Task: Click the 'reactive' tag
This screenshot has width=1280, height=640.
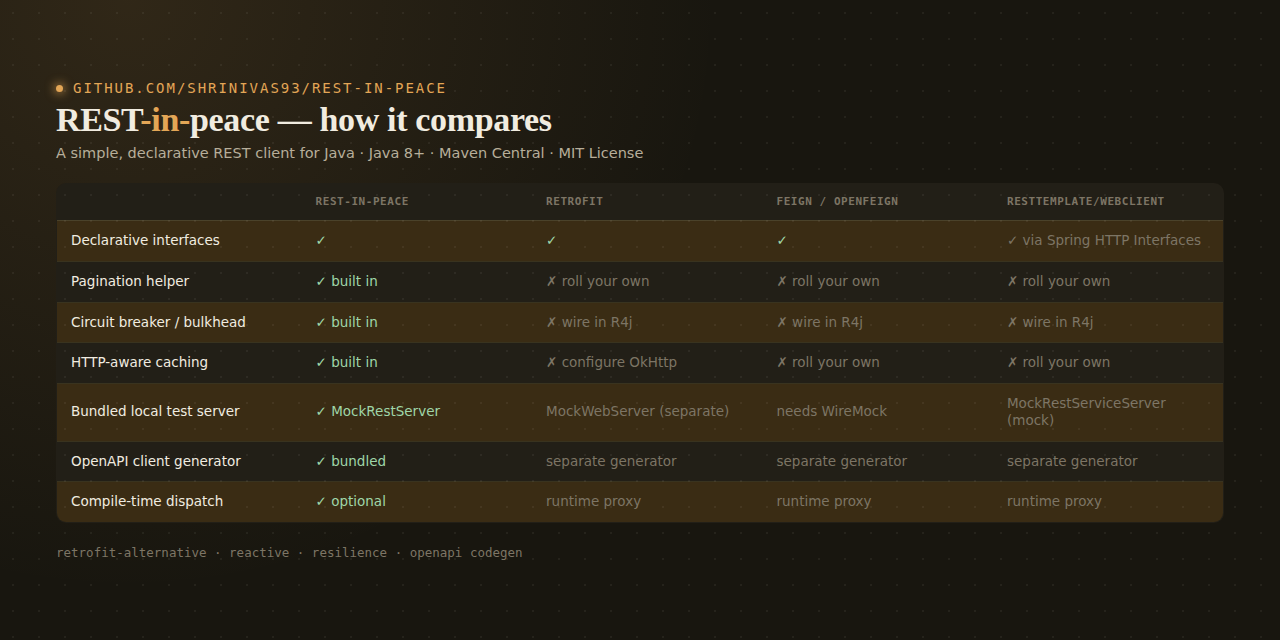Action: tap(259, 553)
